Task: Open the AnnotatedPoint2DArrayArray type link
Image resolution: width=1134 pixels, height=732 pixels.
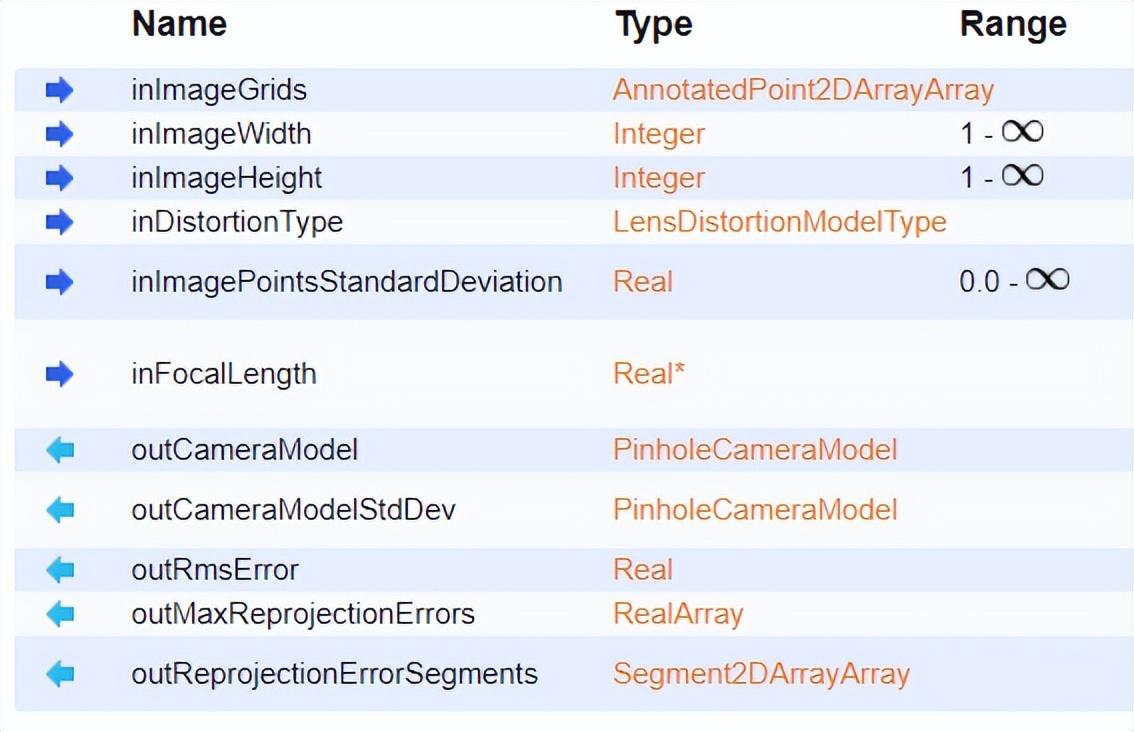Action: (803, 90)
